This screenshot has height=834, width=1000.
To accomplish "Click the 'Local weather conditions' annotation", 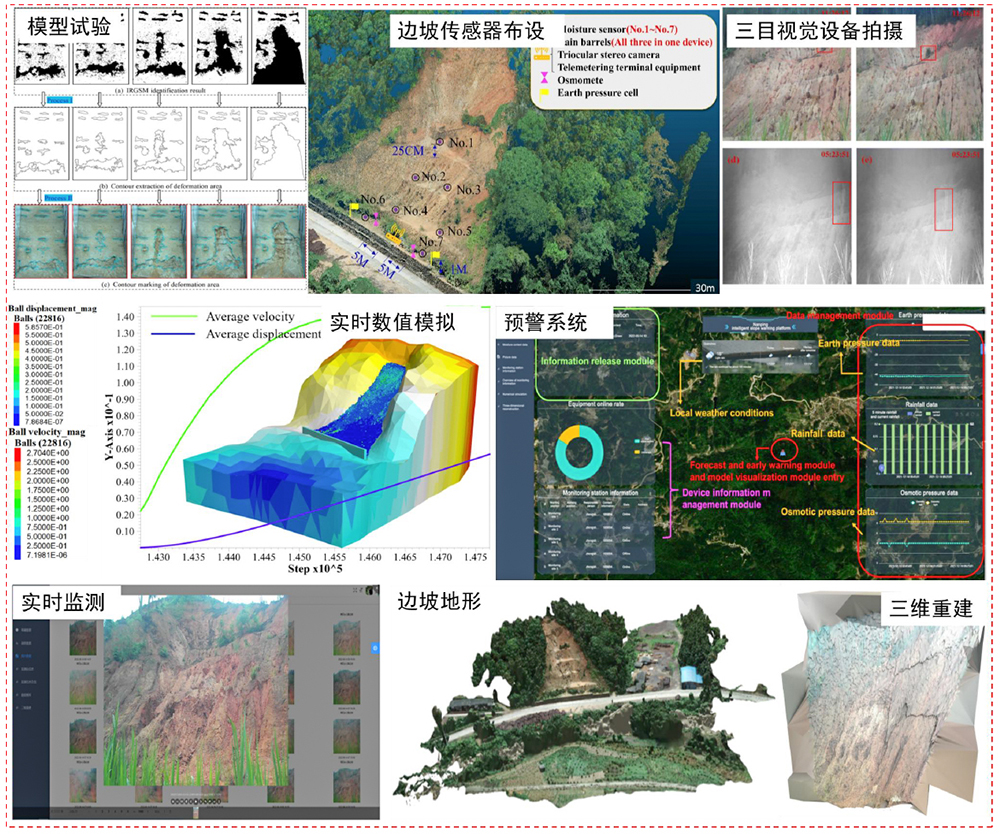I will (721, 413).
